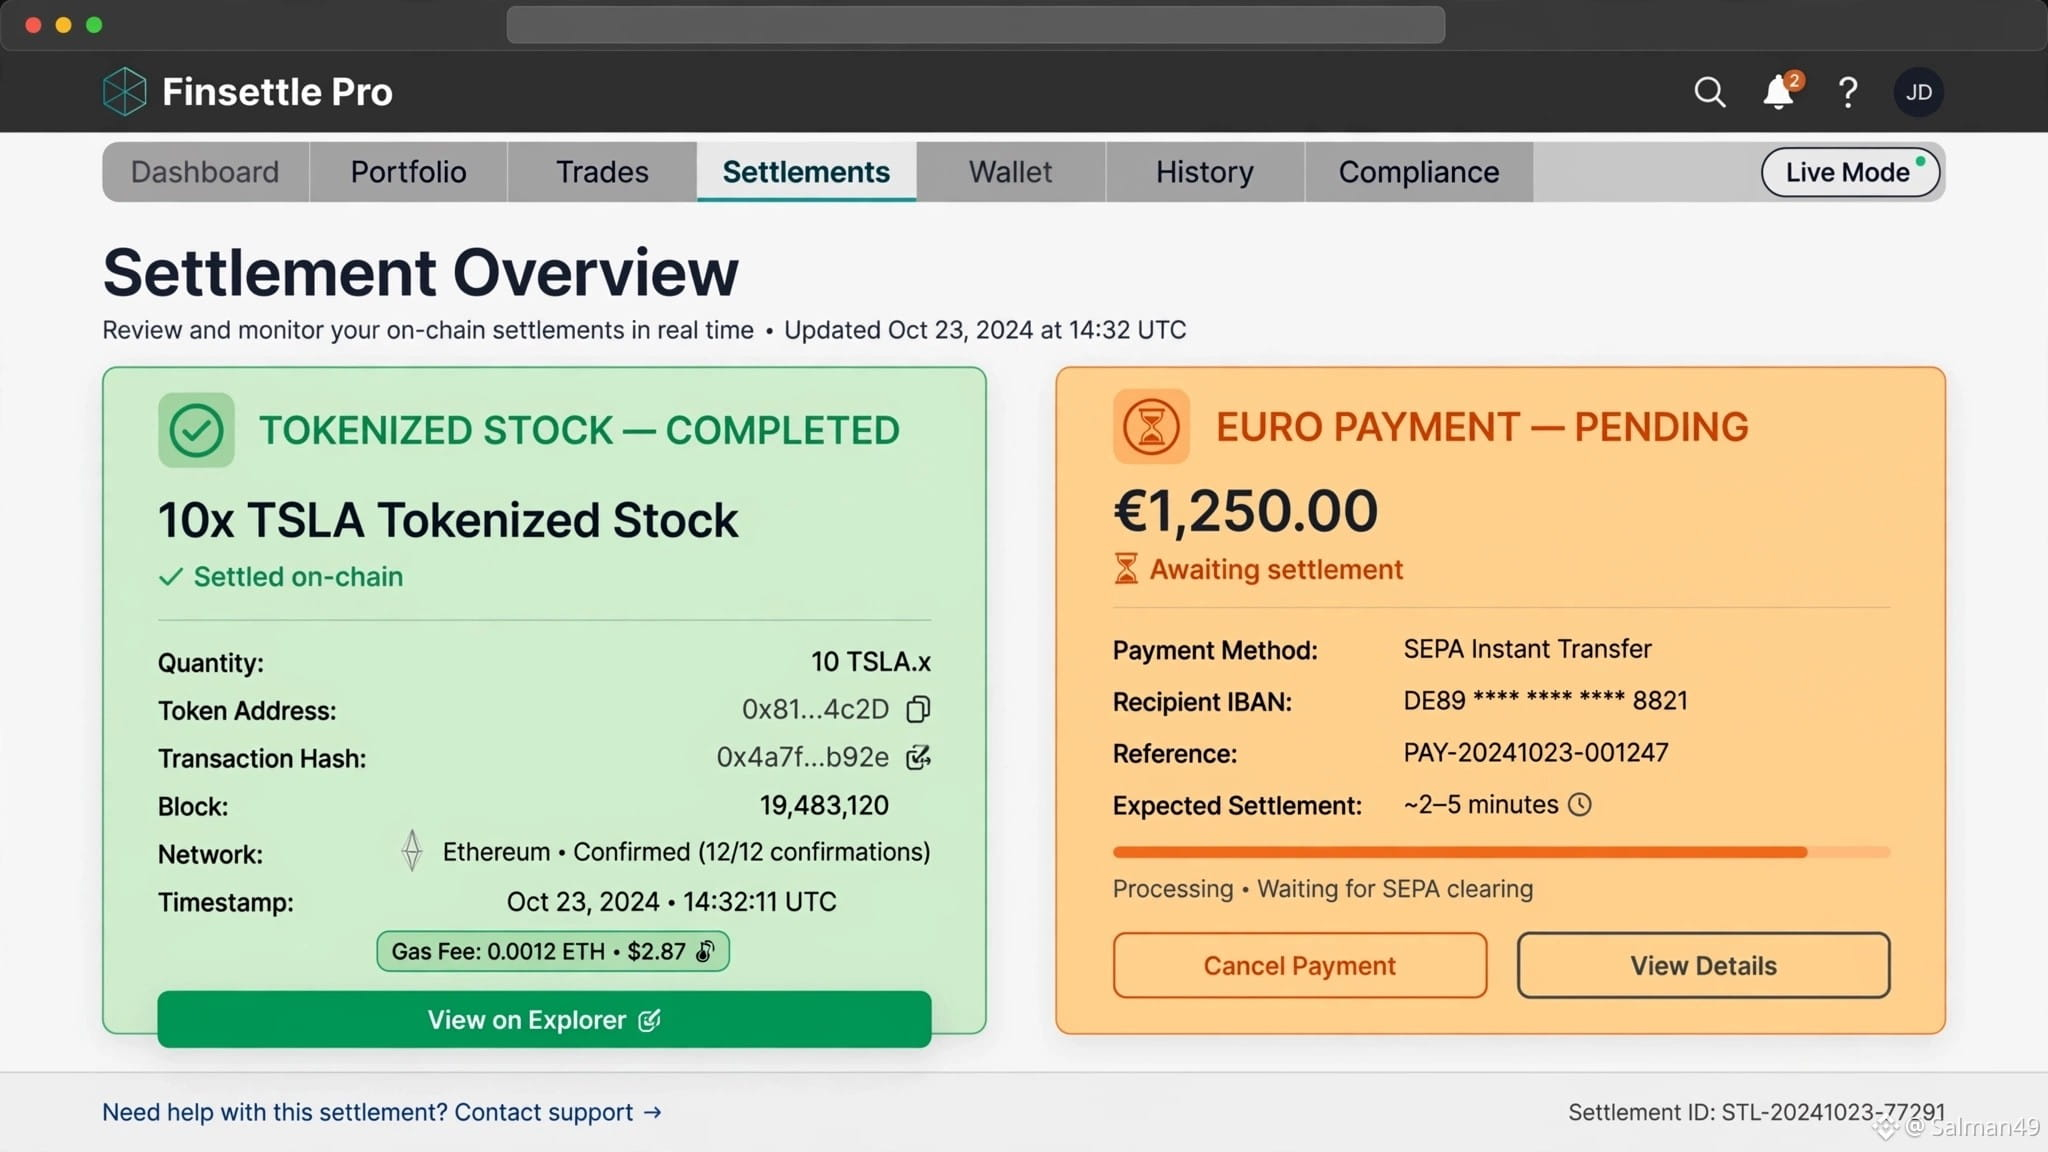2048x1152 pixels.
Task: Click the completed green checkmark icon
Action: [x=196, y=431]
